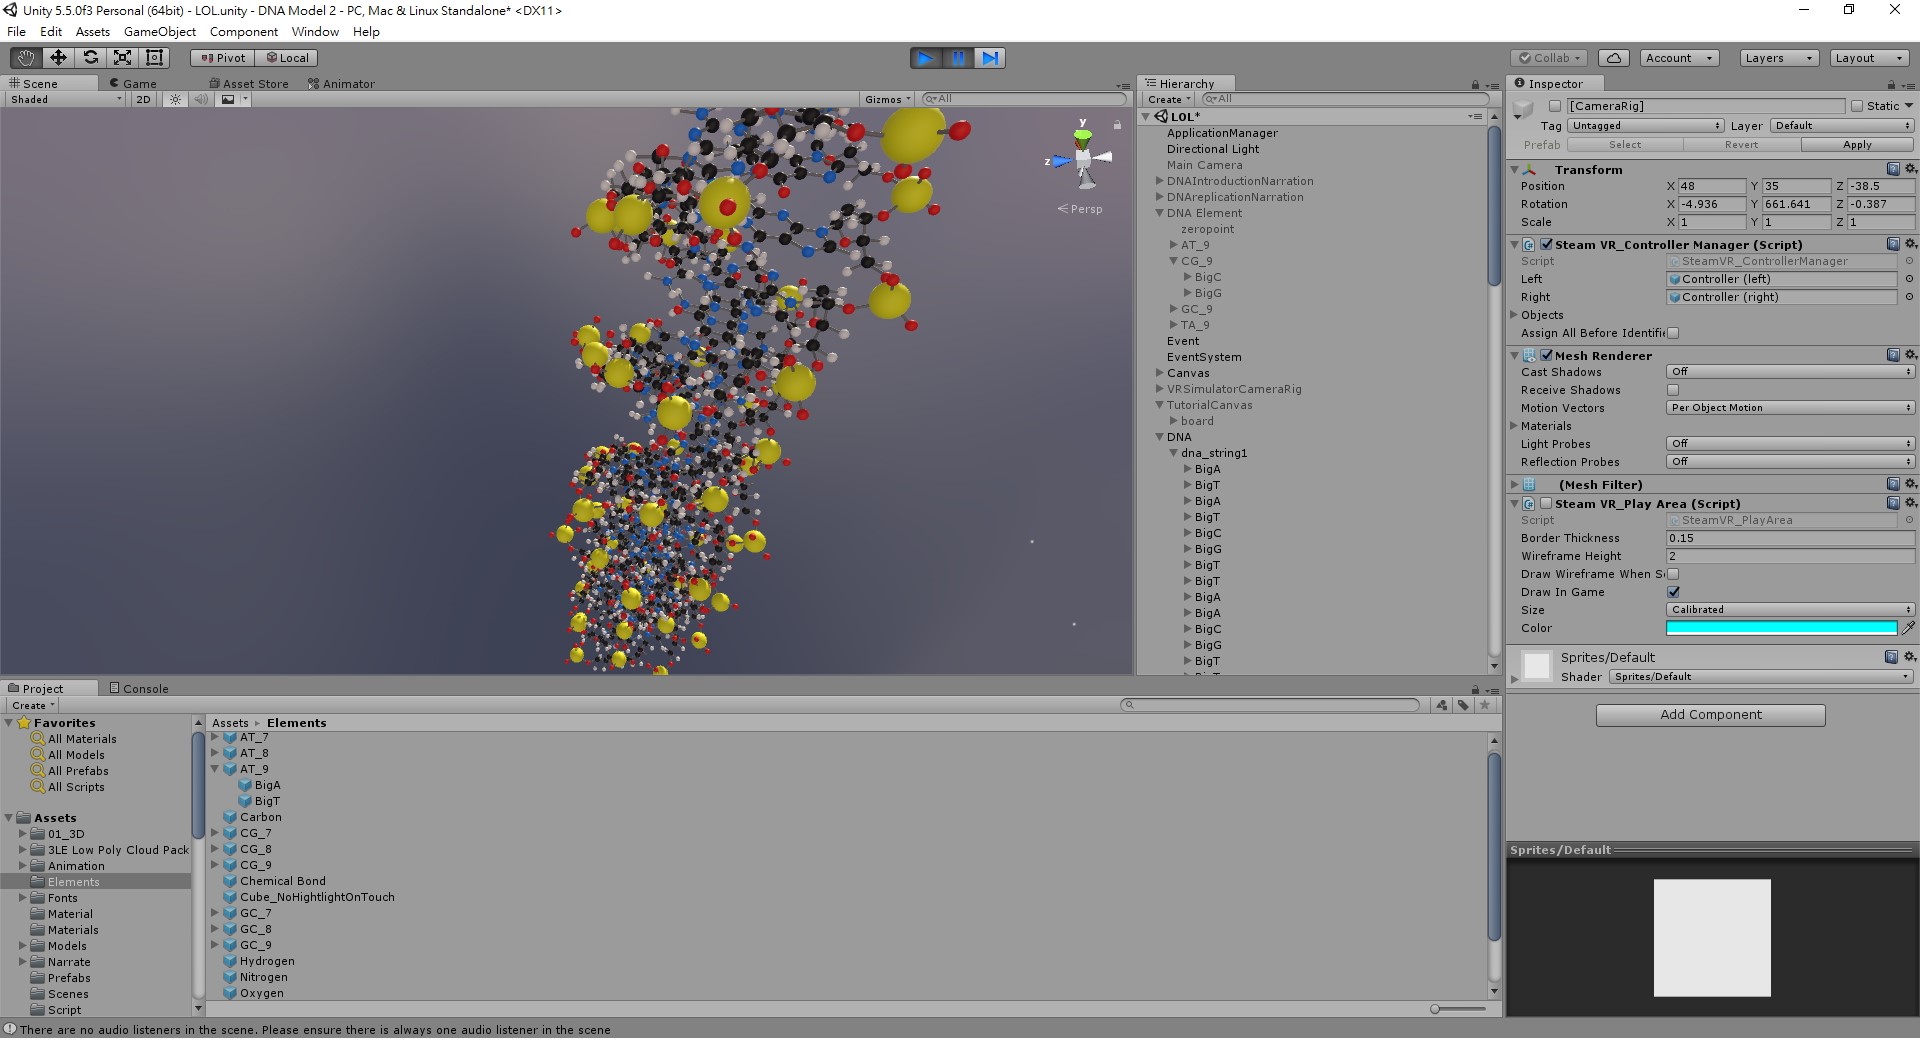
Task: Click the Add Component button
Action: click(1710, 715)
